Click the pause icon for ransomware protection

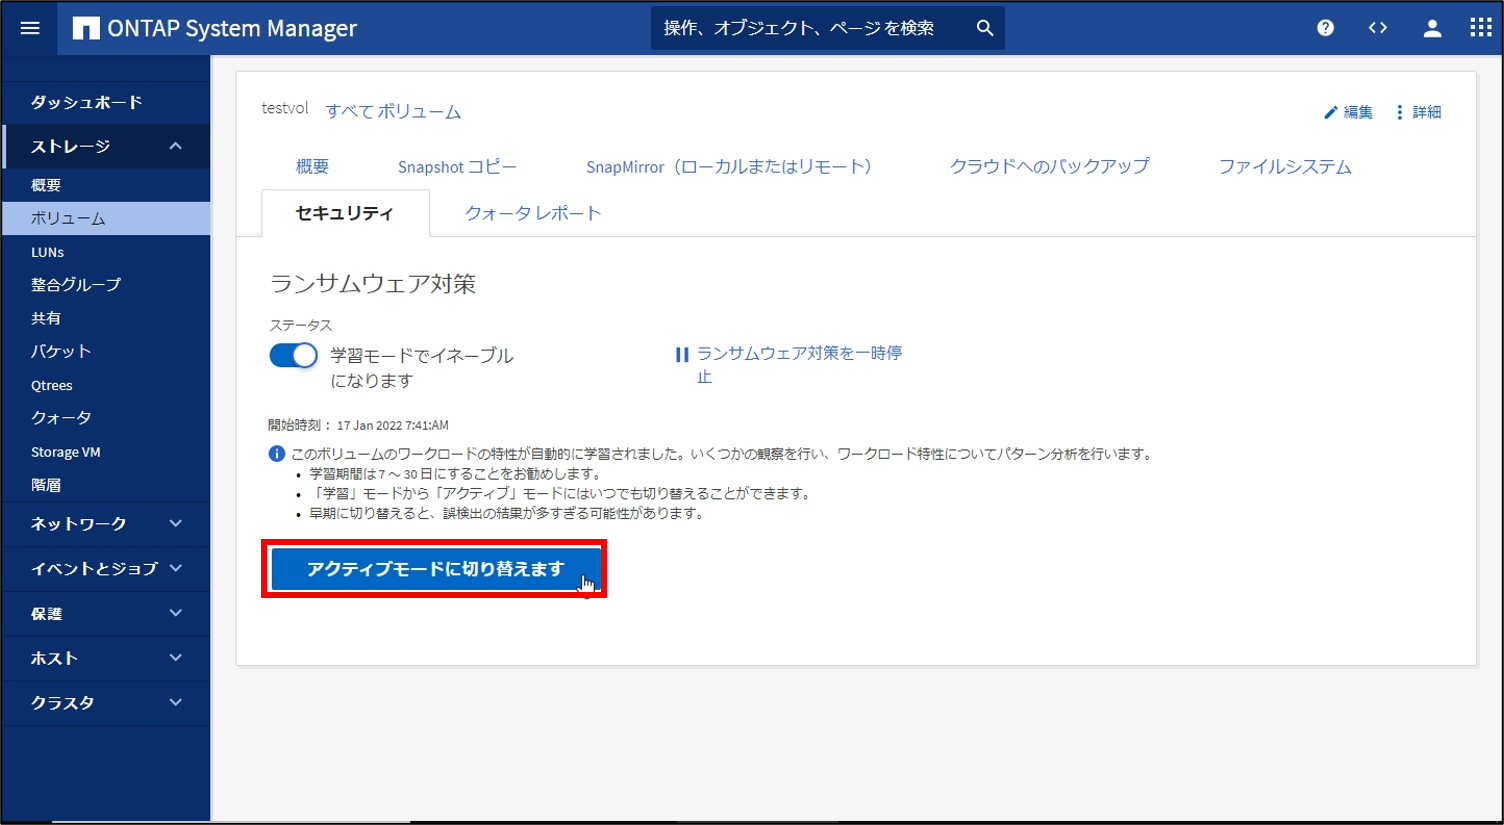682,354
